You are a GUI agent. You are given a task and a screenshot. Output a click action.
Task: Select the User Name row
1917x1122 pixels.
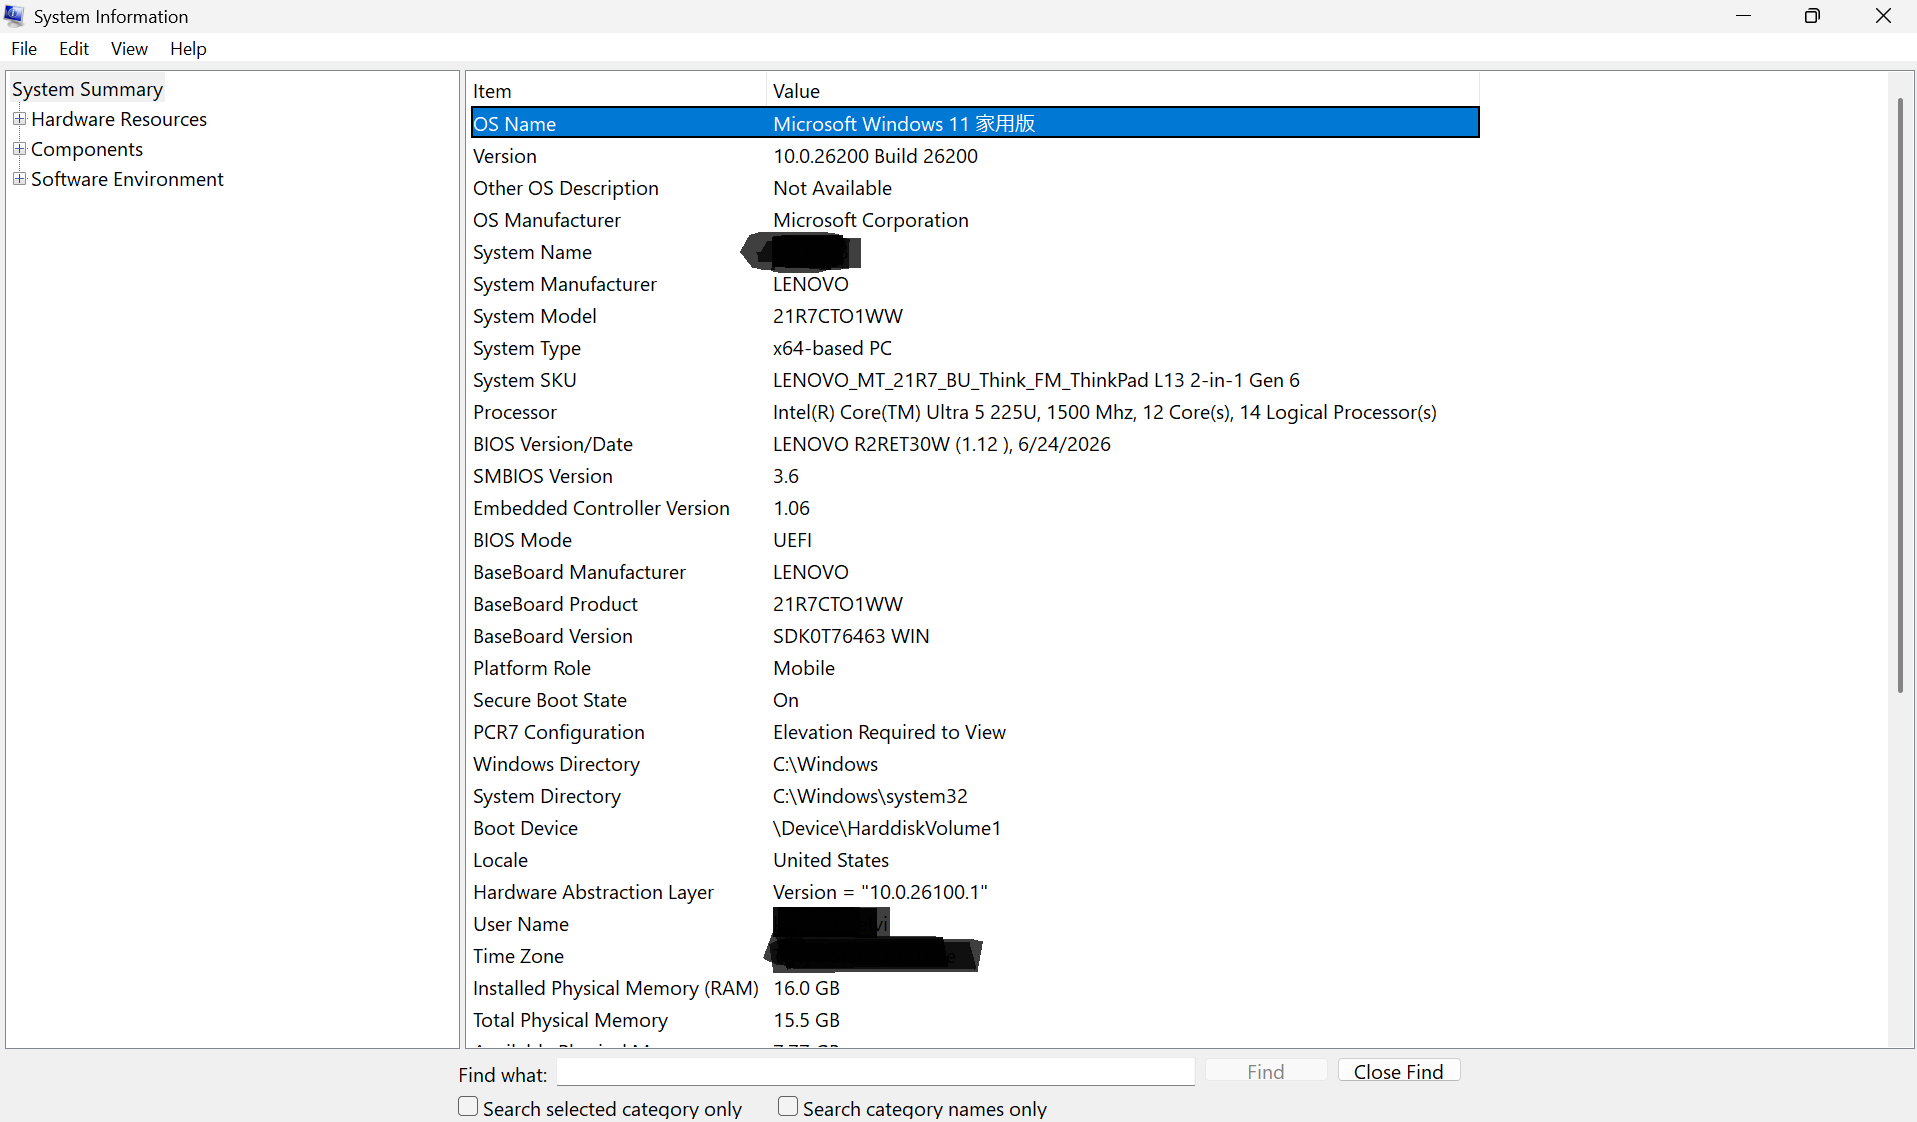(x=975, y=924)
